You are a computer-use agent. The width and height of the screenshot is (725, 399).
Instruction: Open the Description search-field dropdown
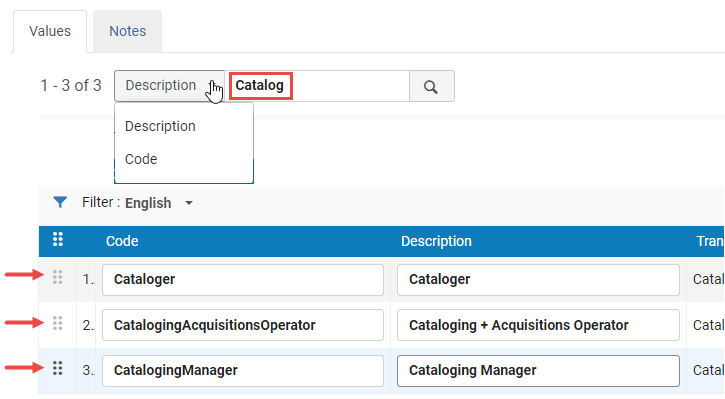point(169,86)
